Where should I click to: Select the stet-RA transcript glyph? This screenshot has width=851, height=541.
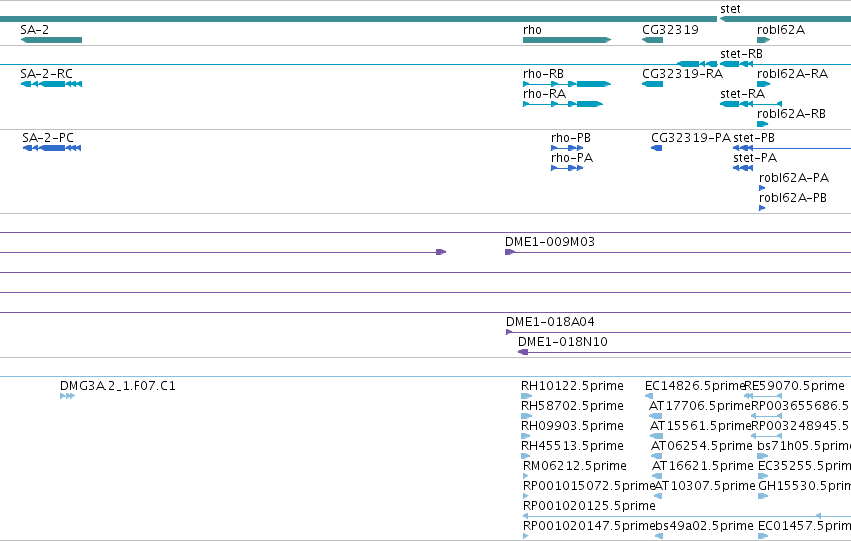(751, 104)
